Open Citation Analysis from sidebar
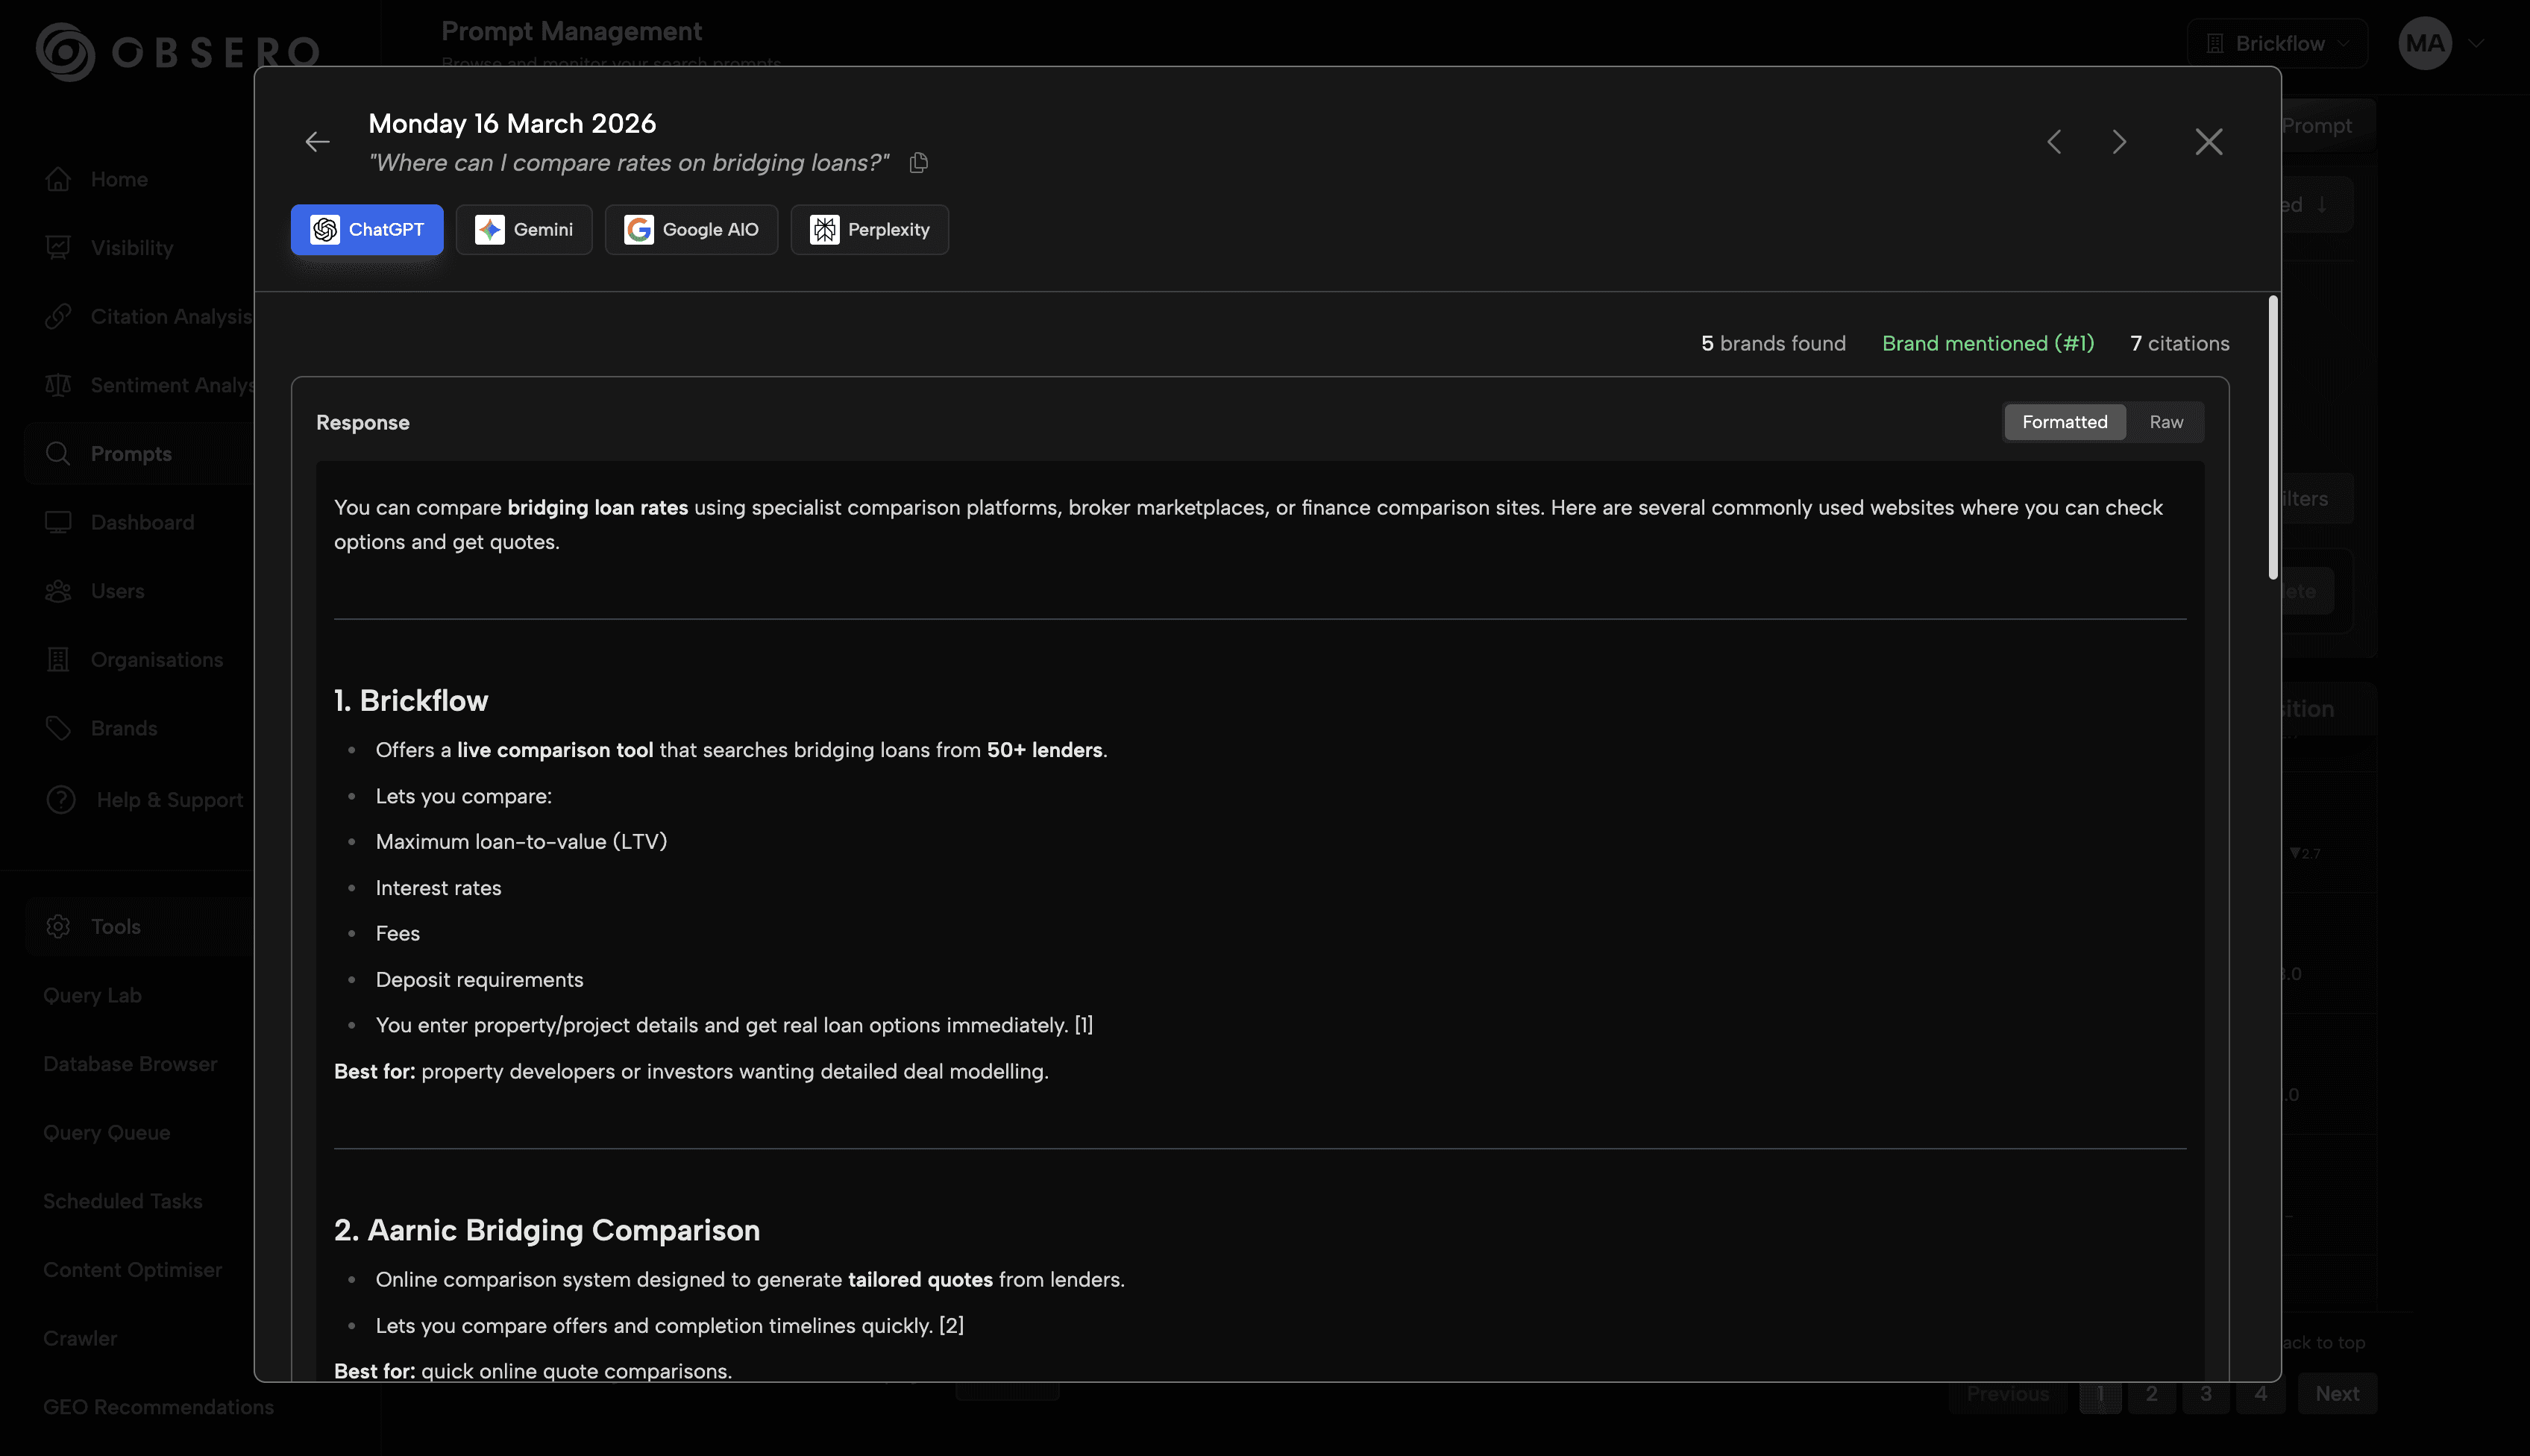2530x1456 pixels. point(150,317)
